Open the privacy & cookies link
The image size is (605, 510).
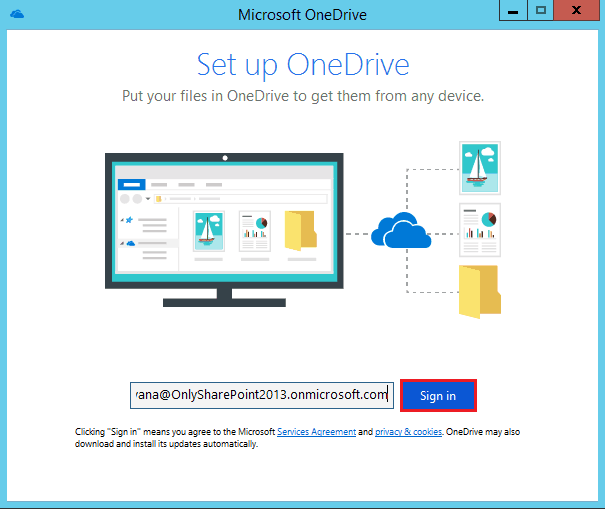point(408,432)
